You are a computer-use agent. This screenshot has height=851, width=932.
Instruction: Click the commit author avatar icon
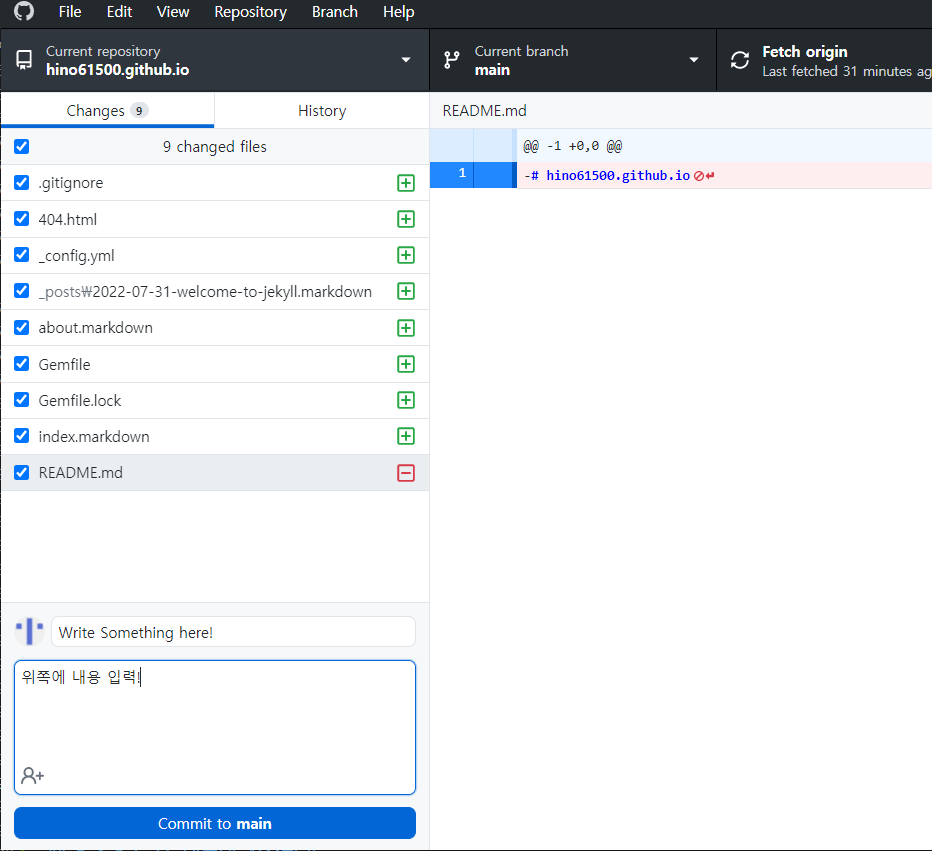click(x=30, y=632)
